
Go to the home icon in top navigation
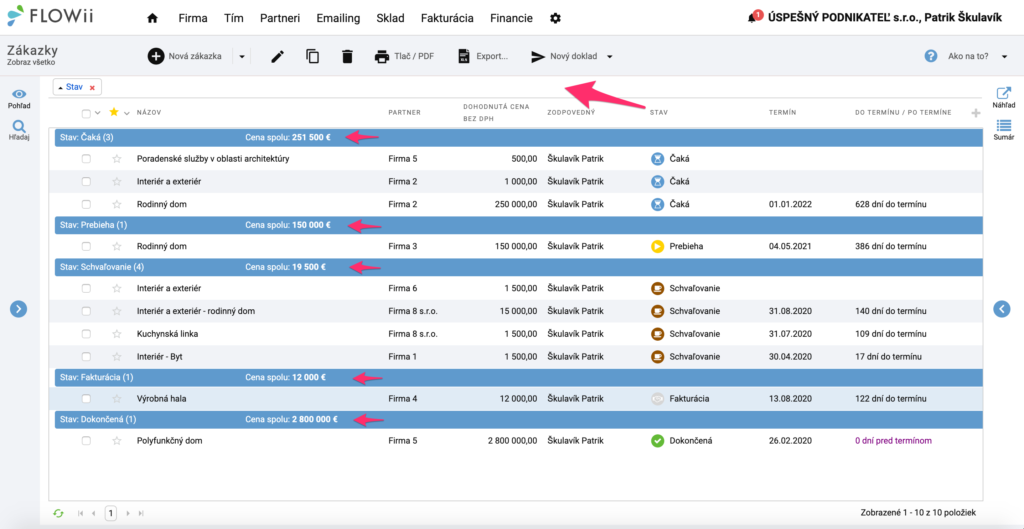click(x=153, y=18)
